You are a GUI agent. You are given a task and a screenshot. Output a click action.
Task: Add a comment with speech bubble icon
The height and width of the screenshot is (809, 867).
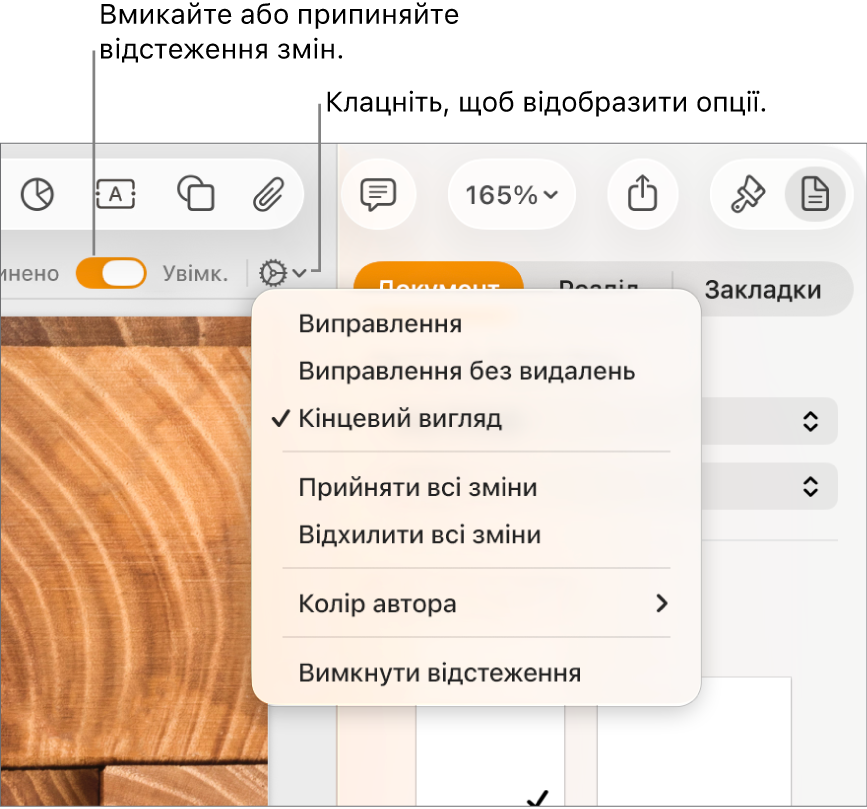click(x=378, y=194)
